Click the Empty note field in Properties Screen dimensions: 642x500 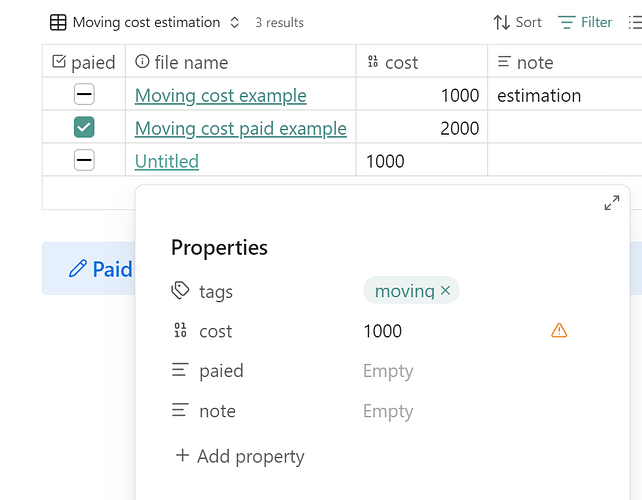click(388, 411)
